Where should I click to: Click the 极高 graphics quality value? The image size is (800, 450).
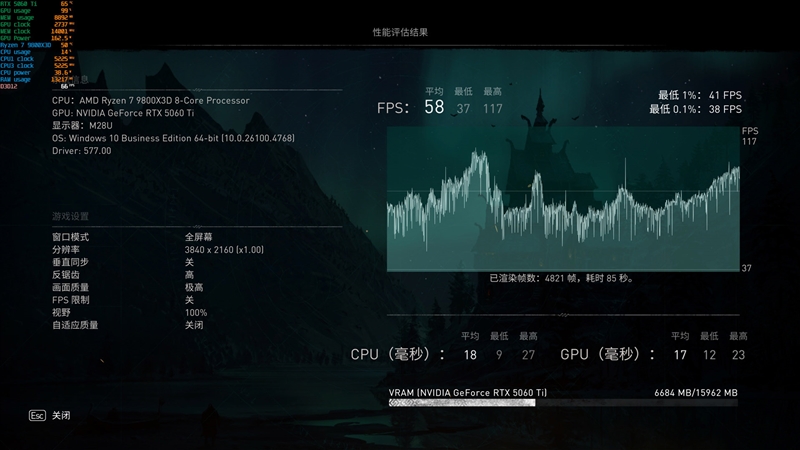pyautogui.click(x=194, y=287)
